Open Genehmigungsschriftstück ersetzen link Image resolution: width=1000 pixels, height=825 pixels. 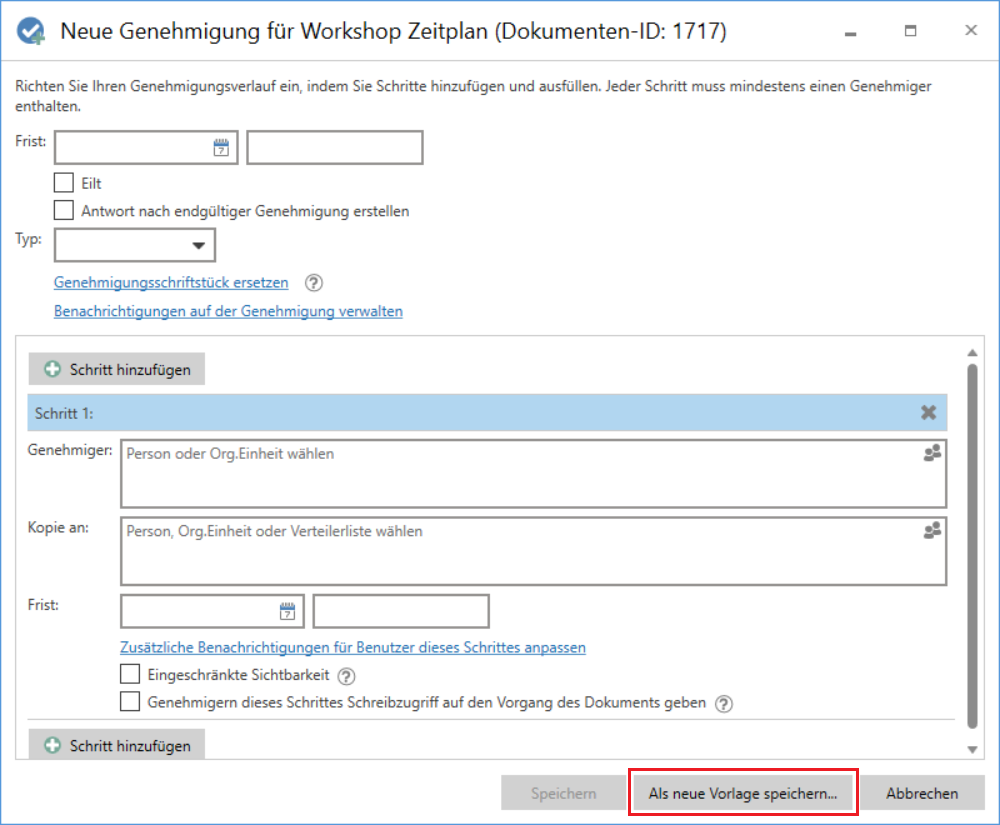(x=171, y=282)
